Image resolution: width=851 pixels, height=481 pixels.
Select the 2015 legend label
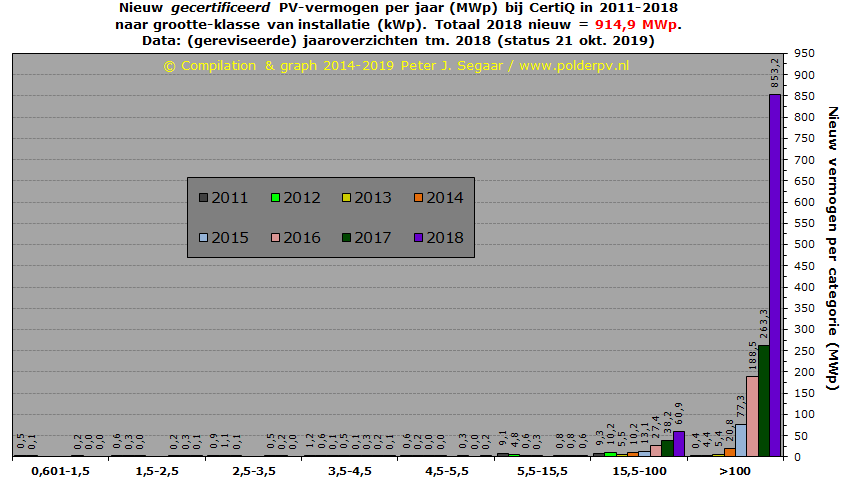tap(230, 238)
